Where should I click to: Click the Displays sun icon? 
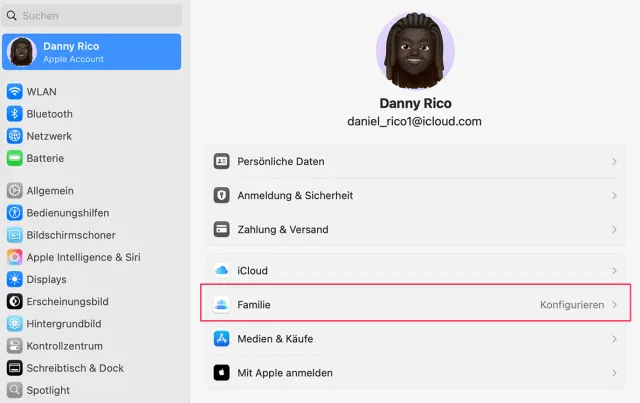click(x=15, y=279)
